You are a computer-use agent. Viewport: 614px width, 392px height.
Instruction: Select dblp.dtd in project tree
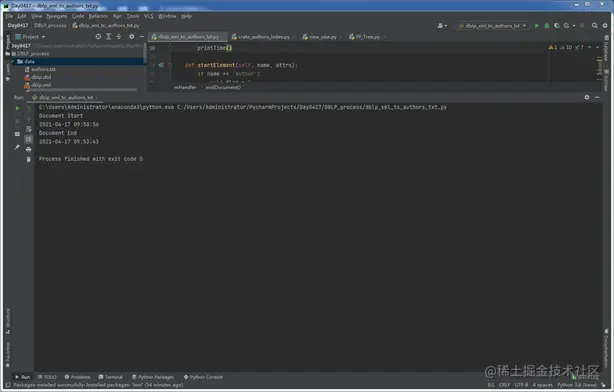click(x=41, y=77)
